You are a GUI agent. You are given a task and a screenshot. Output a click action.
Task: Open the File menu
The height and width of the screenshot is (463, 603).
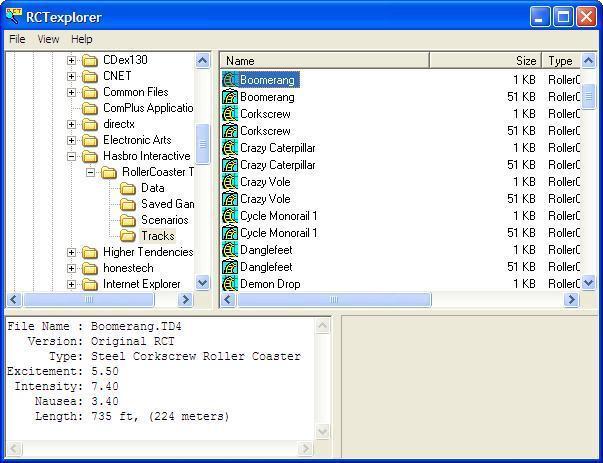pos(17,39)
